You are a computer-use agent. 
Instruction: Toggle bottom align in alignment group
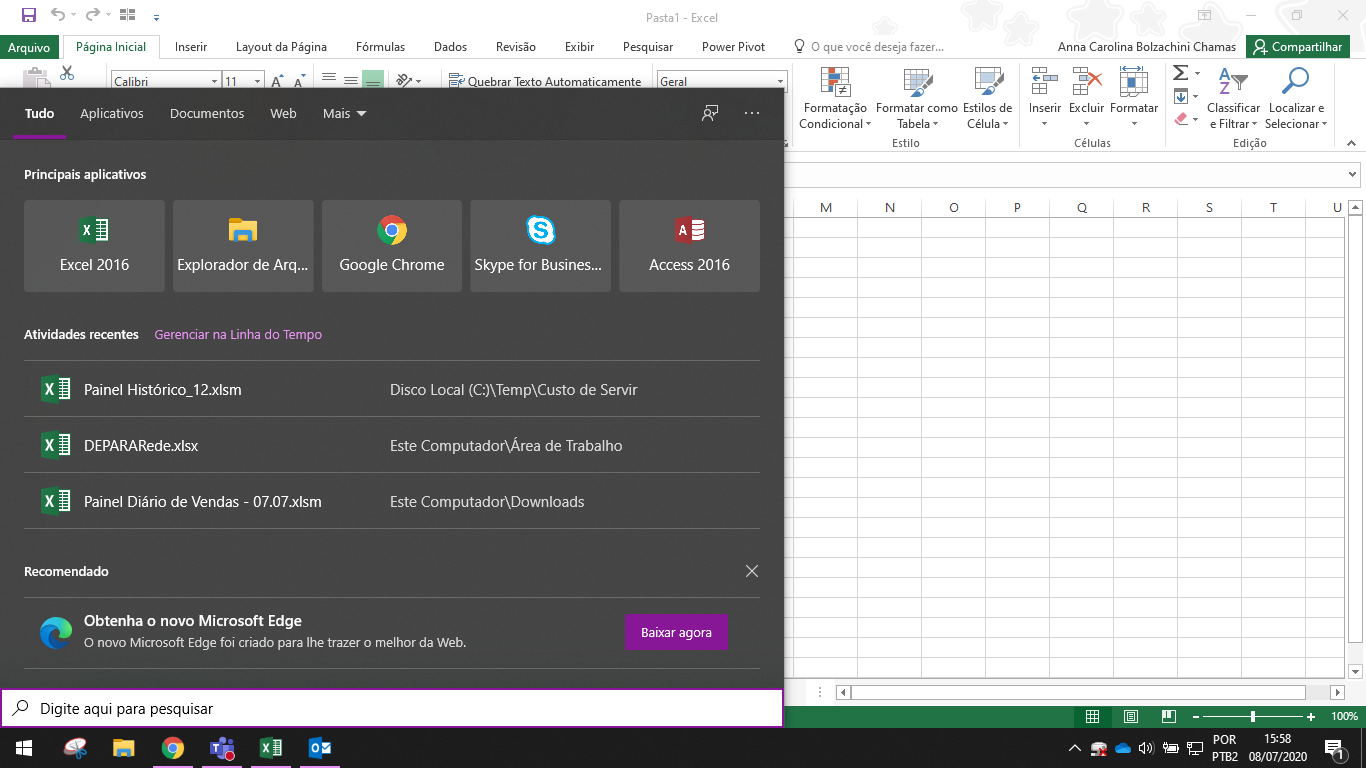click(x=372, y=81)
